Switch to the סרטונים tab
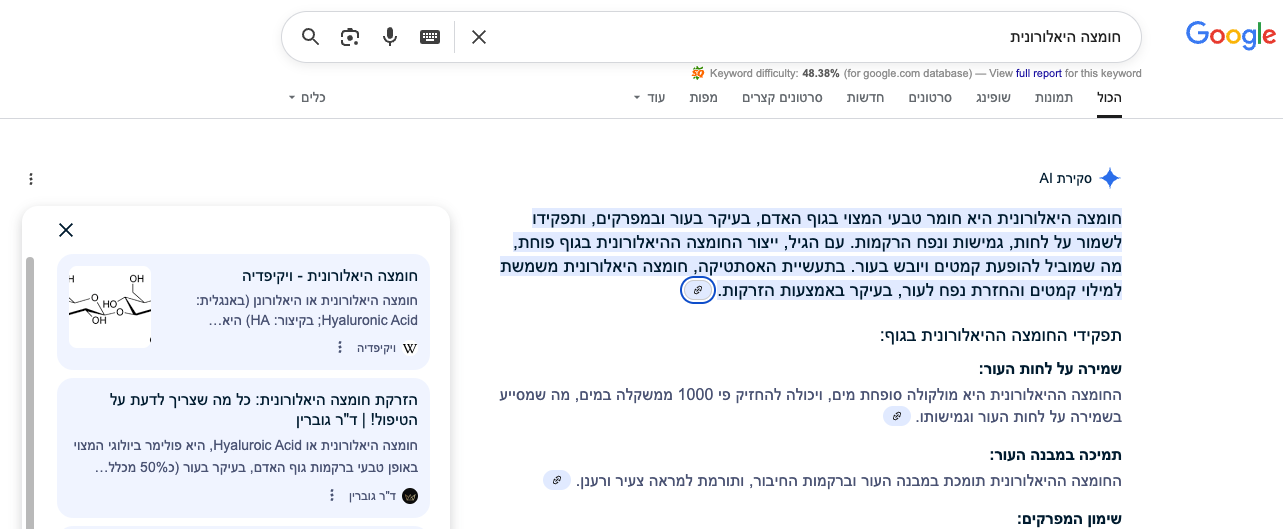This screenshot has width=1283, height=529. pyautogui.click(x=930, y=97)
